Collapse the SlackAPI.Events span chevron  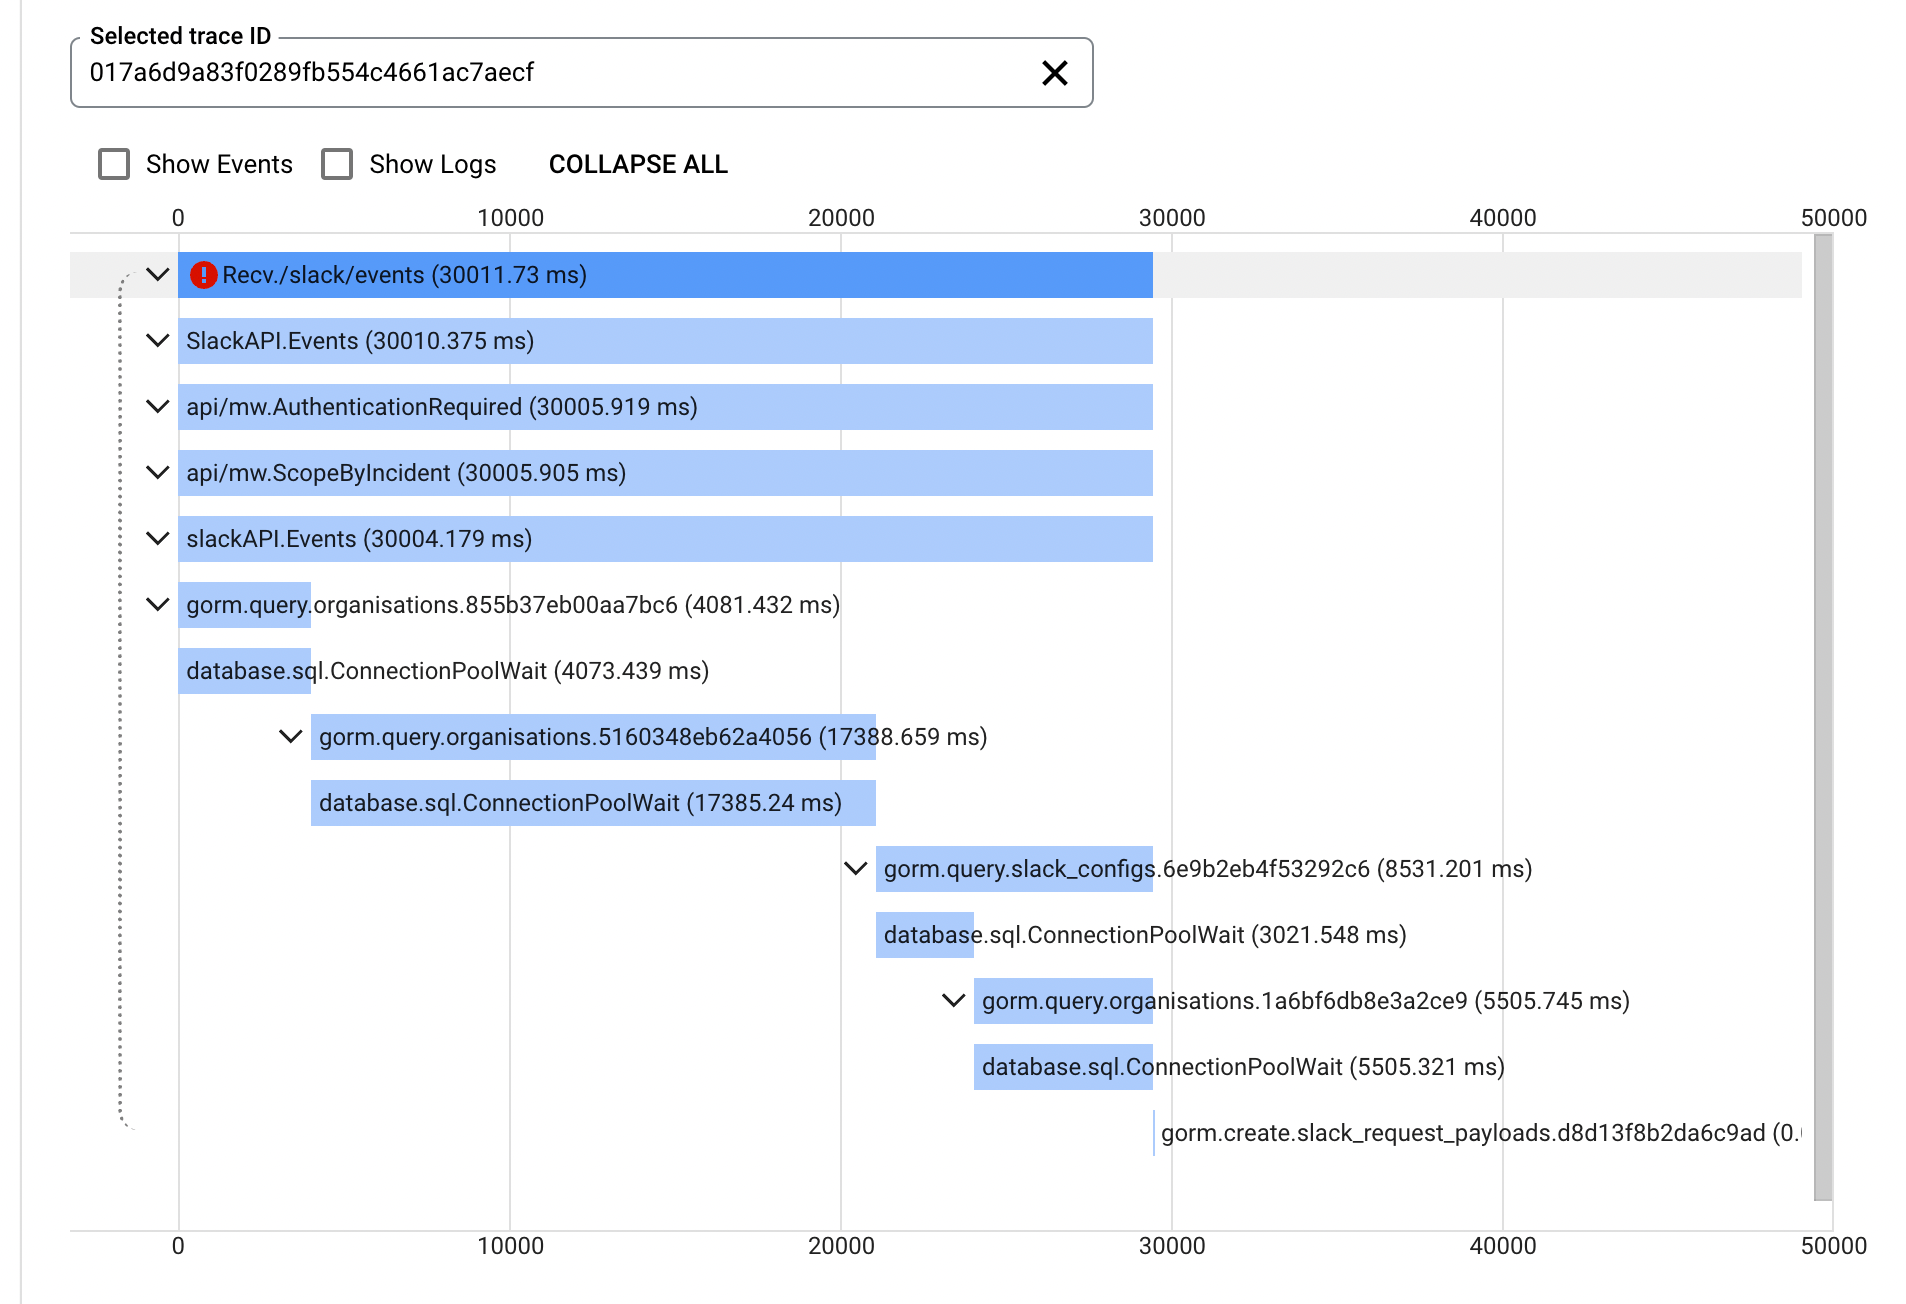157,341
